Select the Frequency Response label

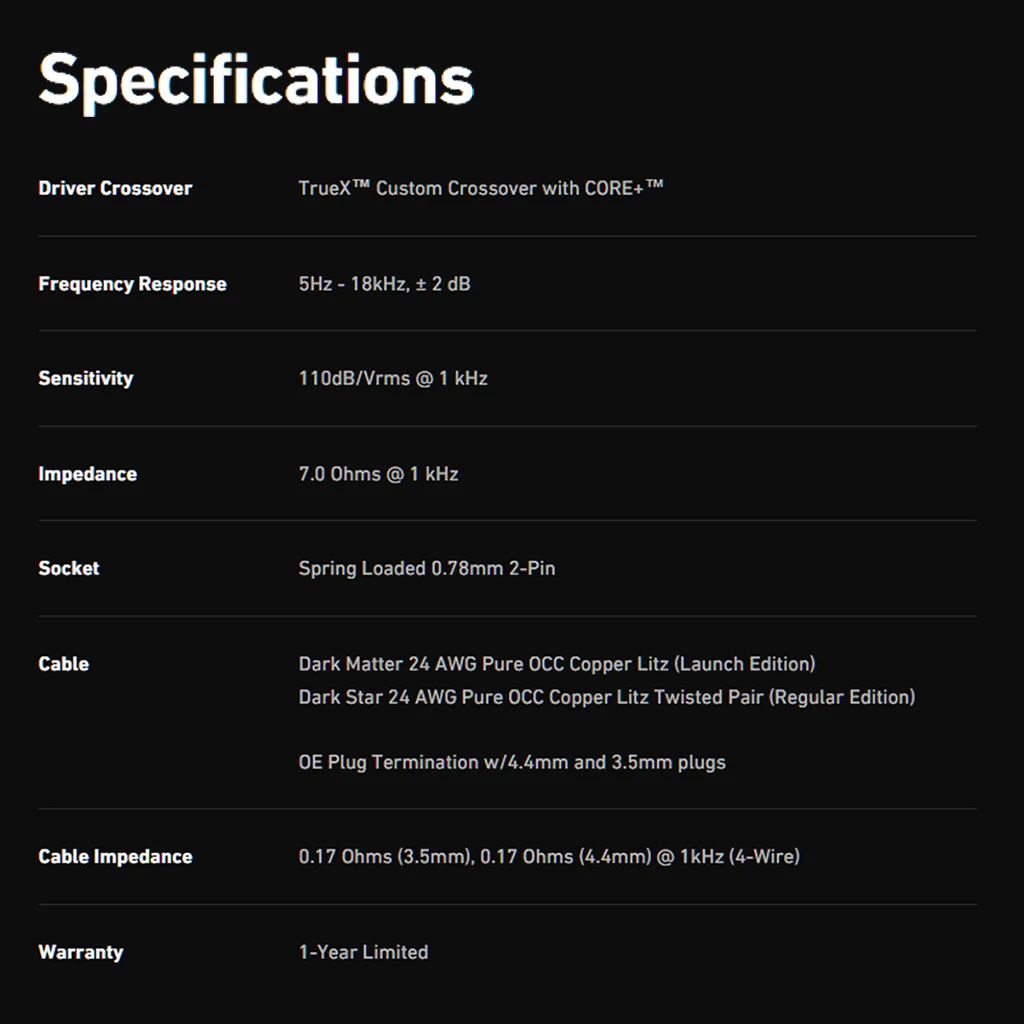(x=133, y=284)
